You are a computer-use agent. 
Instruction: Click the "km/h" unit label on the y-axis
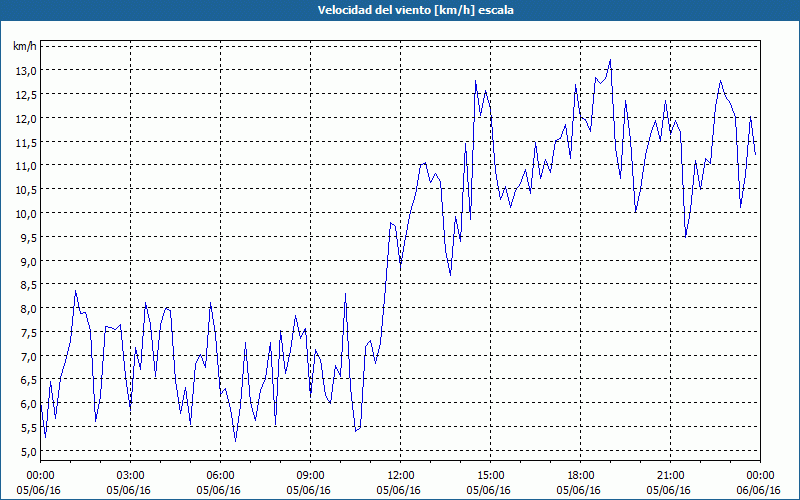(x=24, y=46)
